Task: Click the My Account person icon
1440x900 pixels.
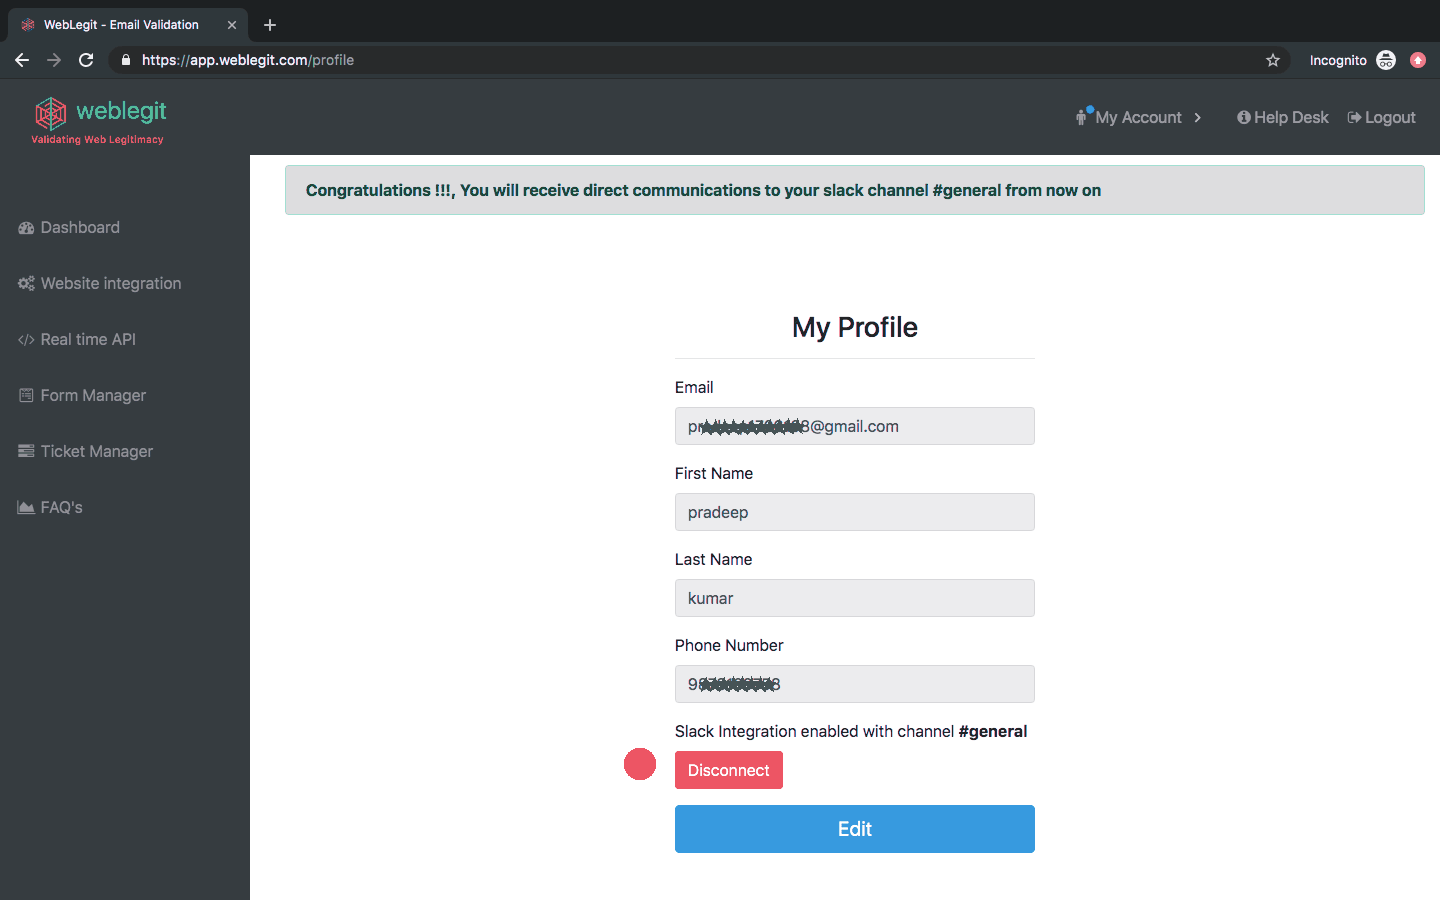Action: point(1082,116)
